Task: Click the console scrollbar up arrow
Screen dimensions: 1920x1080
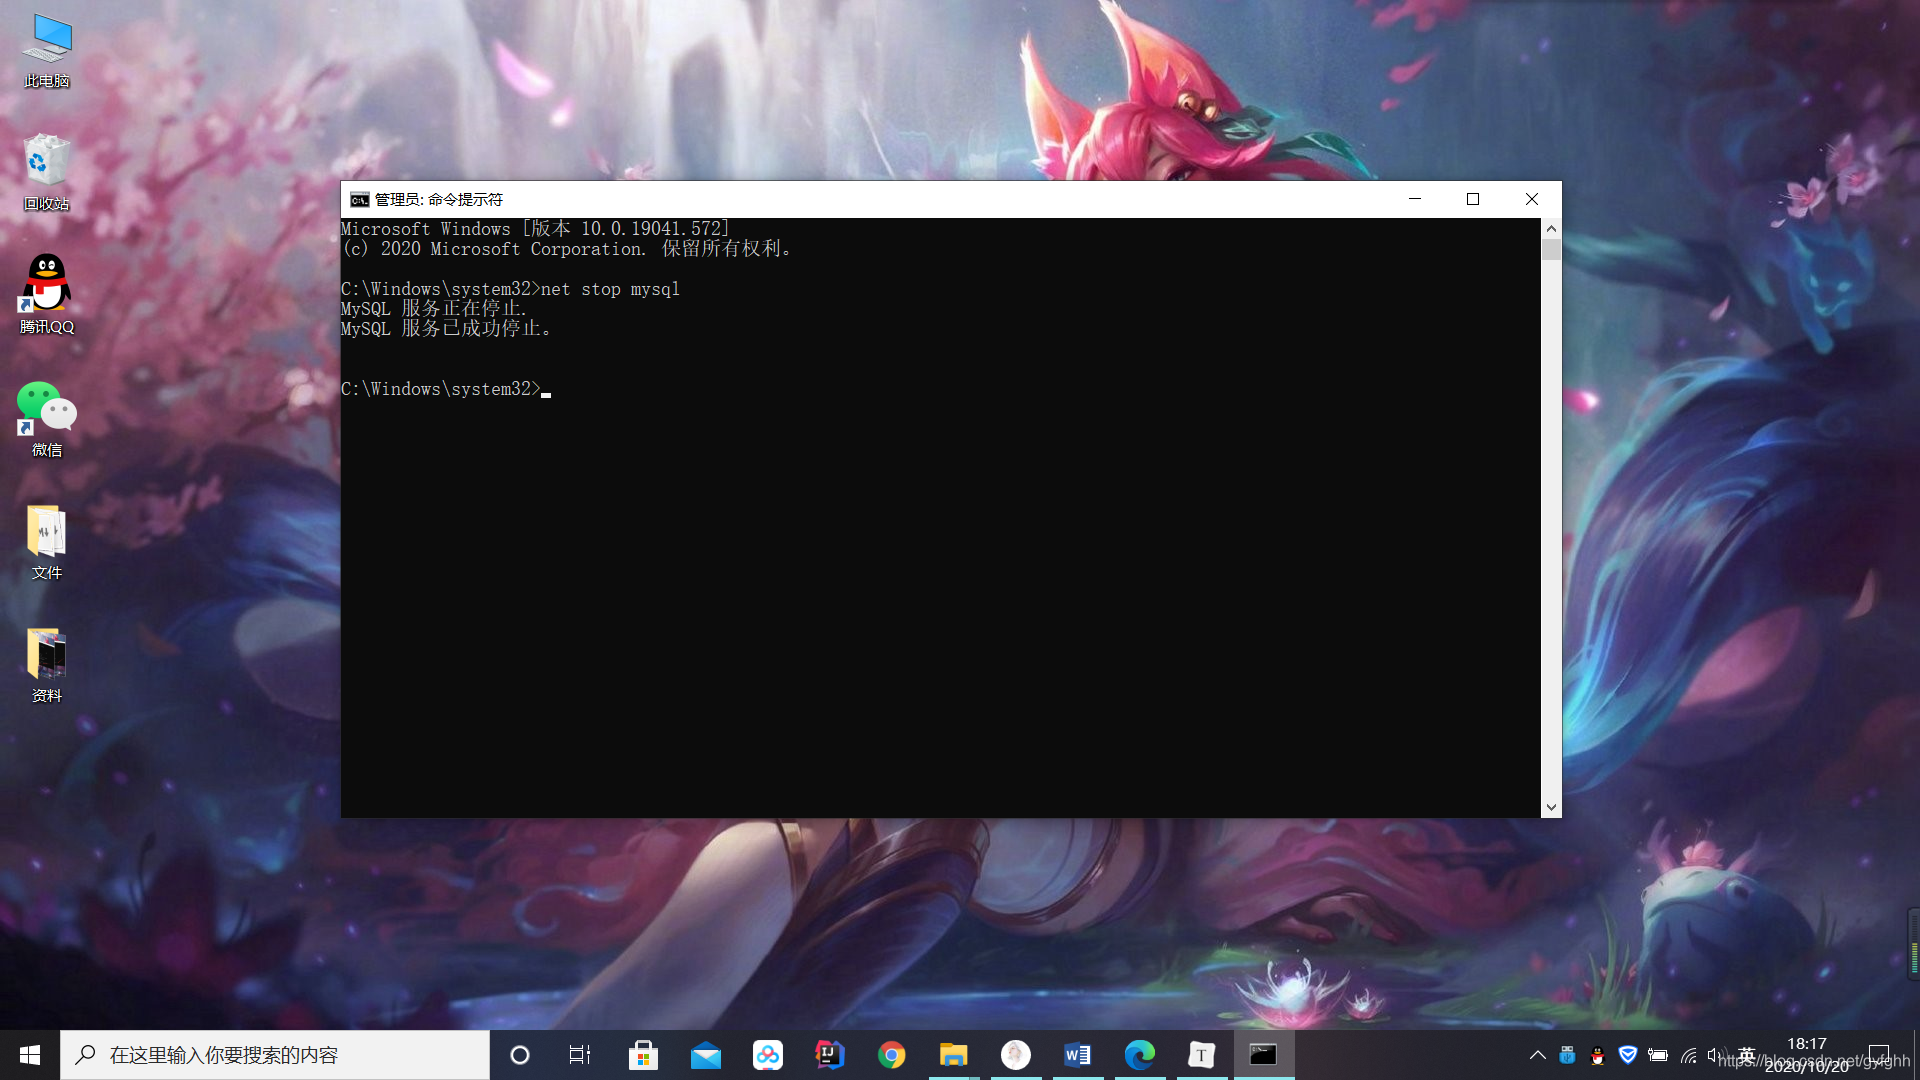Action: 1551,228
